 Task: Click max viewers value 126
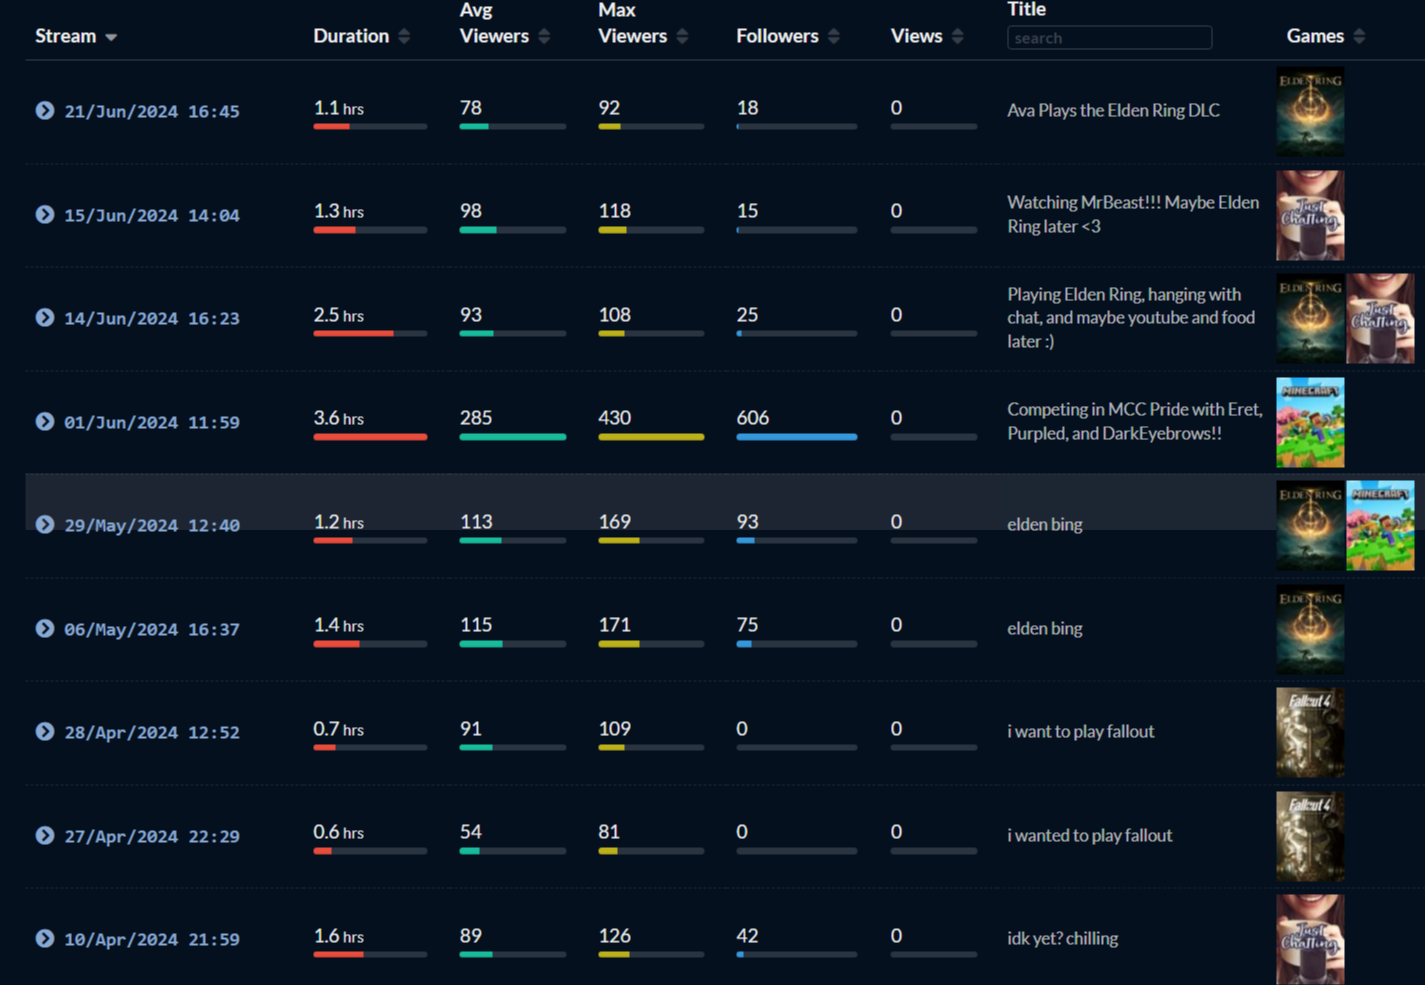click(614, 936)
